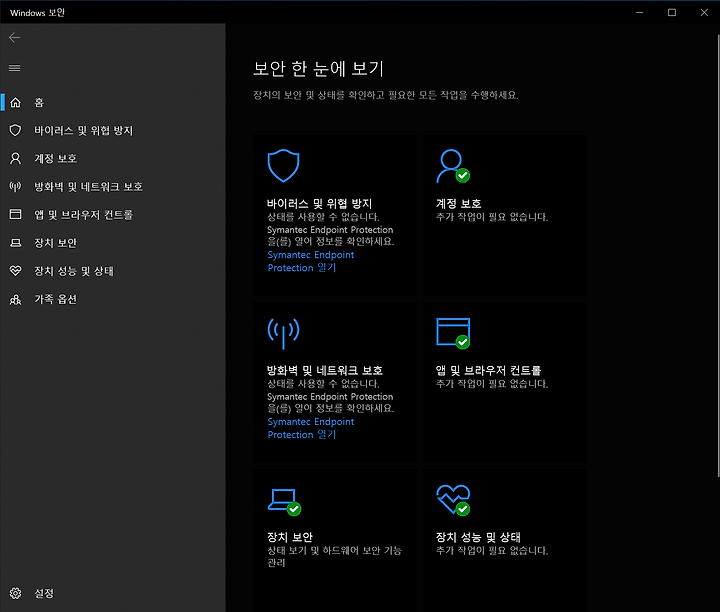Toggle the hamburger navigation menu
This screenshot has width=720, height=612.
pos(15,68)
